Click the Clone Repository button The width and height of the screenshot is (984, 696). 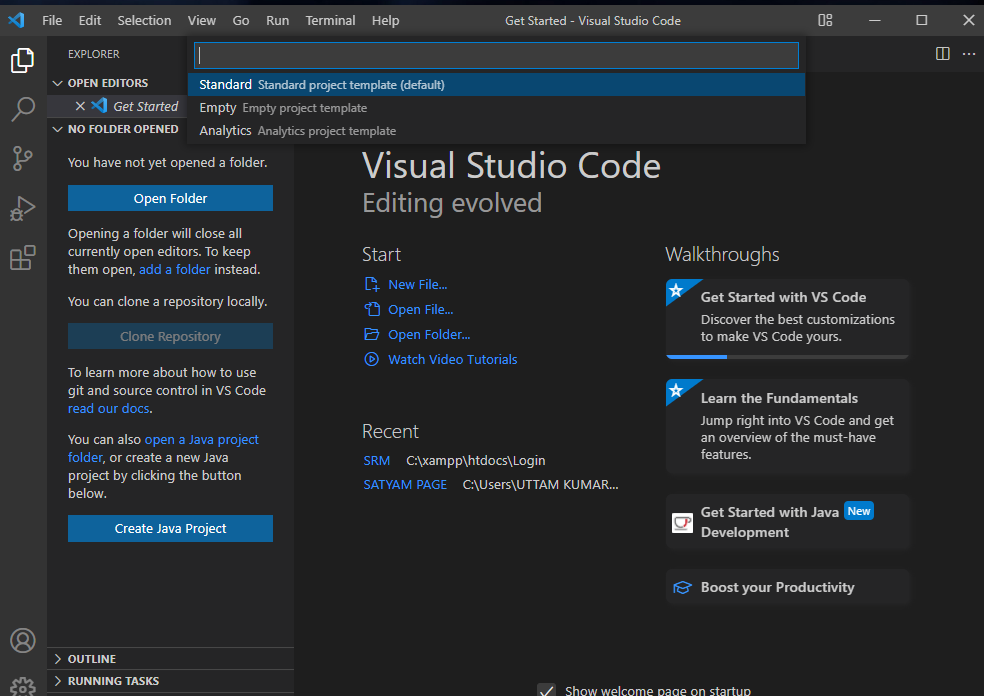(x=170, y=336)
